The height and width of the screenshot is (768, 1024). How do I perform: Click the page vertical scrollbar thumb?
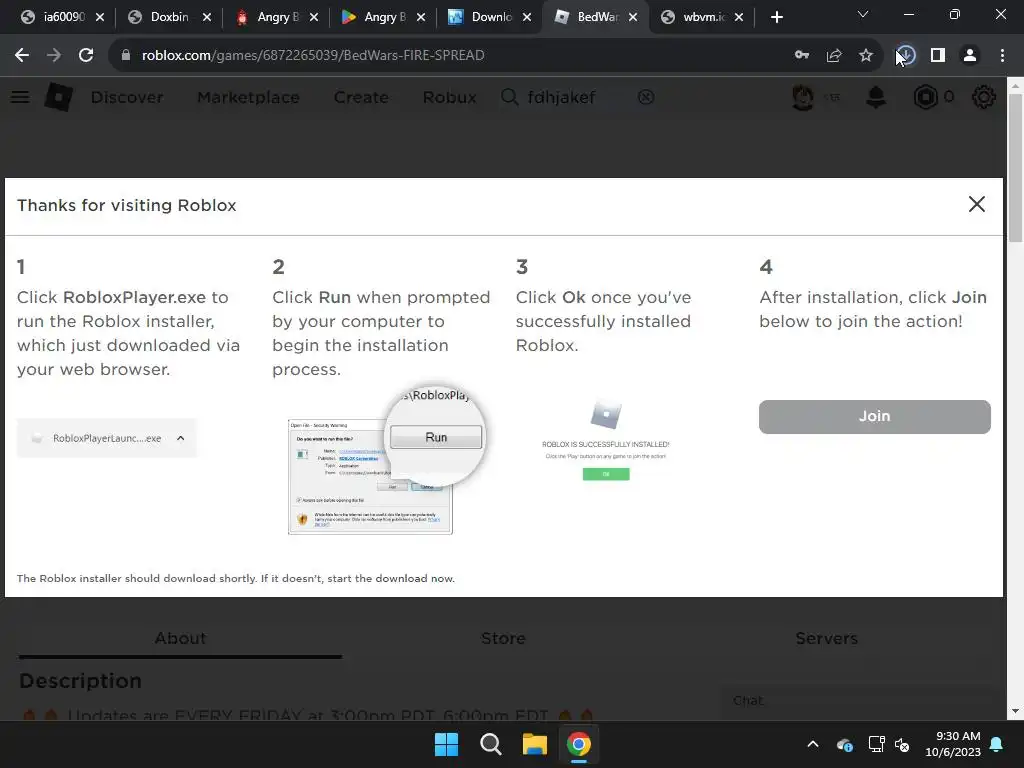(x=1015, y=167)
